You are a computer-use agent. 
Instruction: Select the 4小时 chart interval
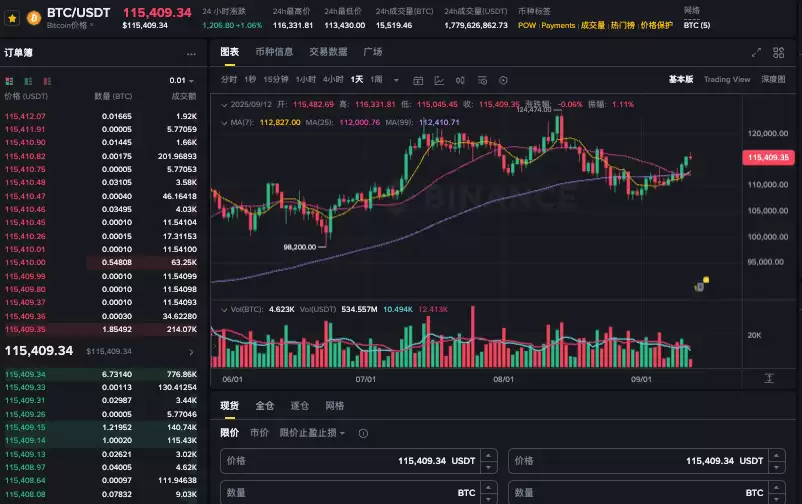tap(332, 79)
